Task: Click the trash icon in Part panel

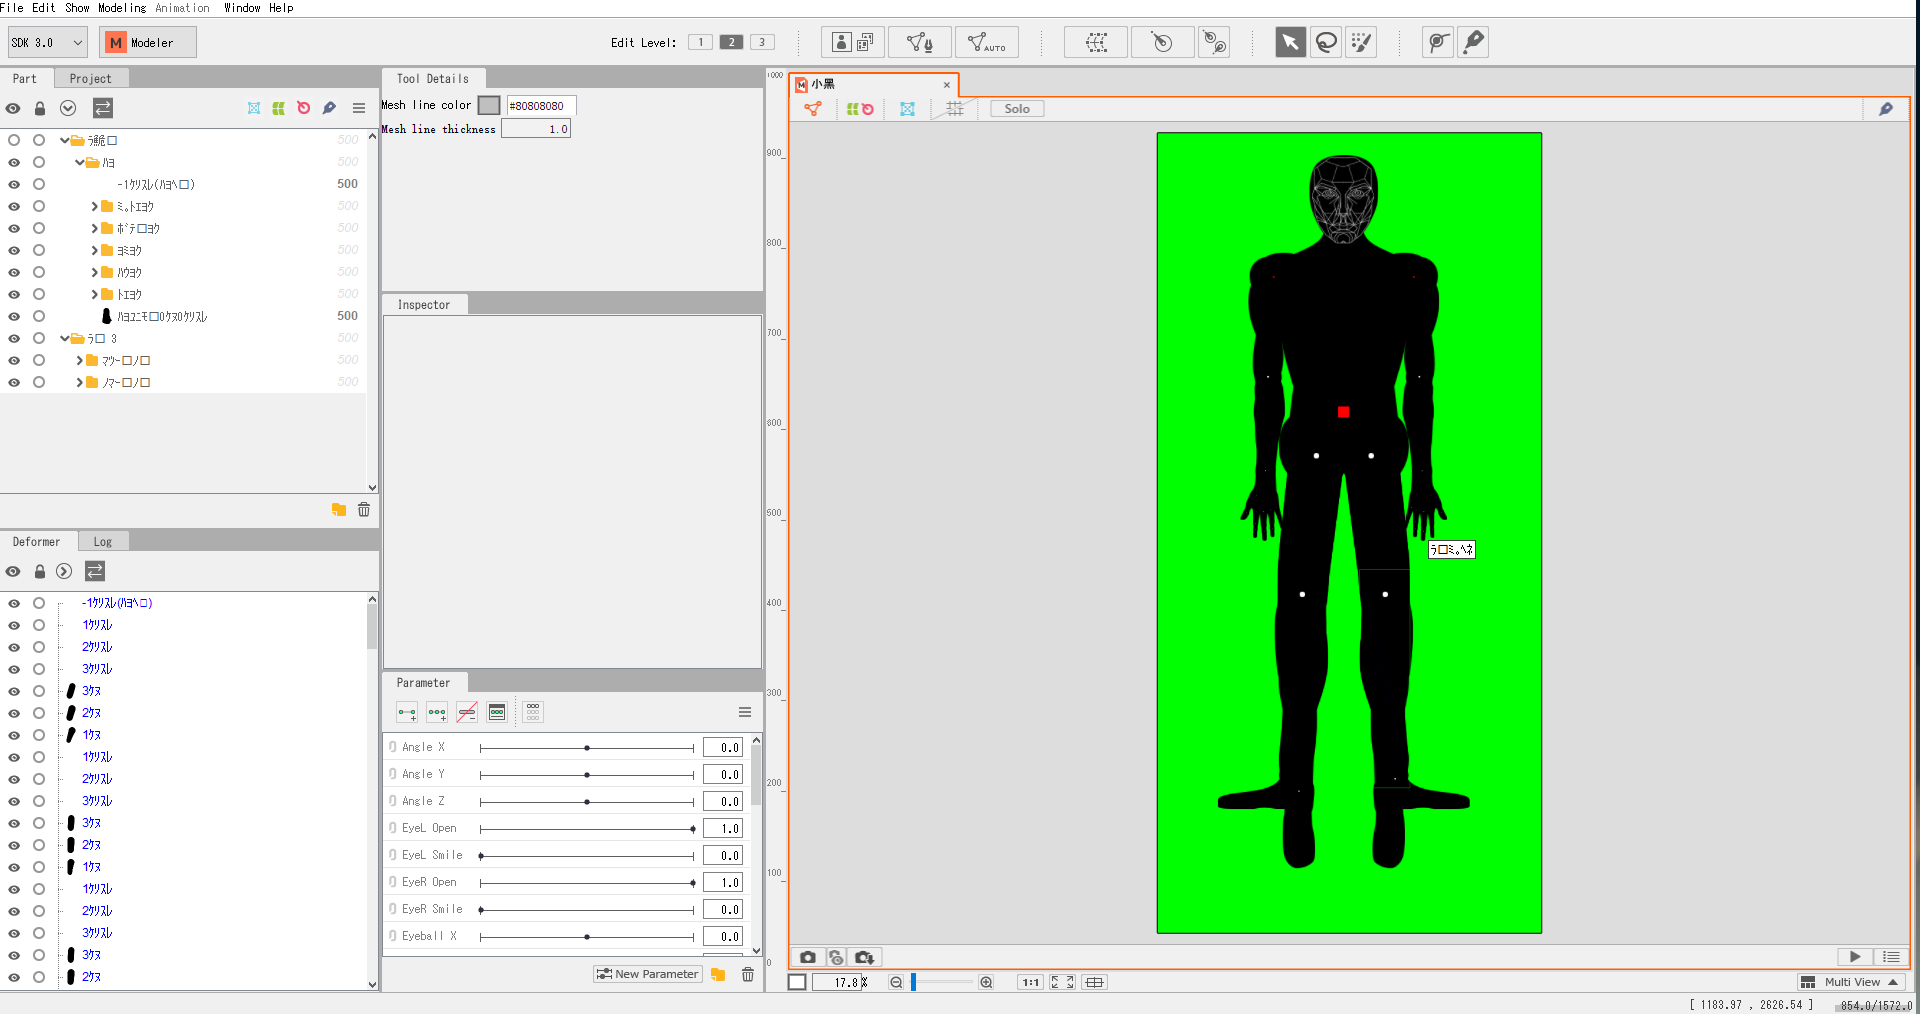Action: click(x=364, y=510)
